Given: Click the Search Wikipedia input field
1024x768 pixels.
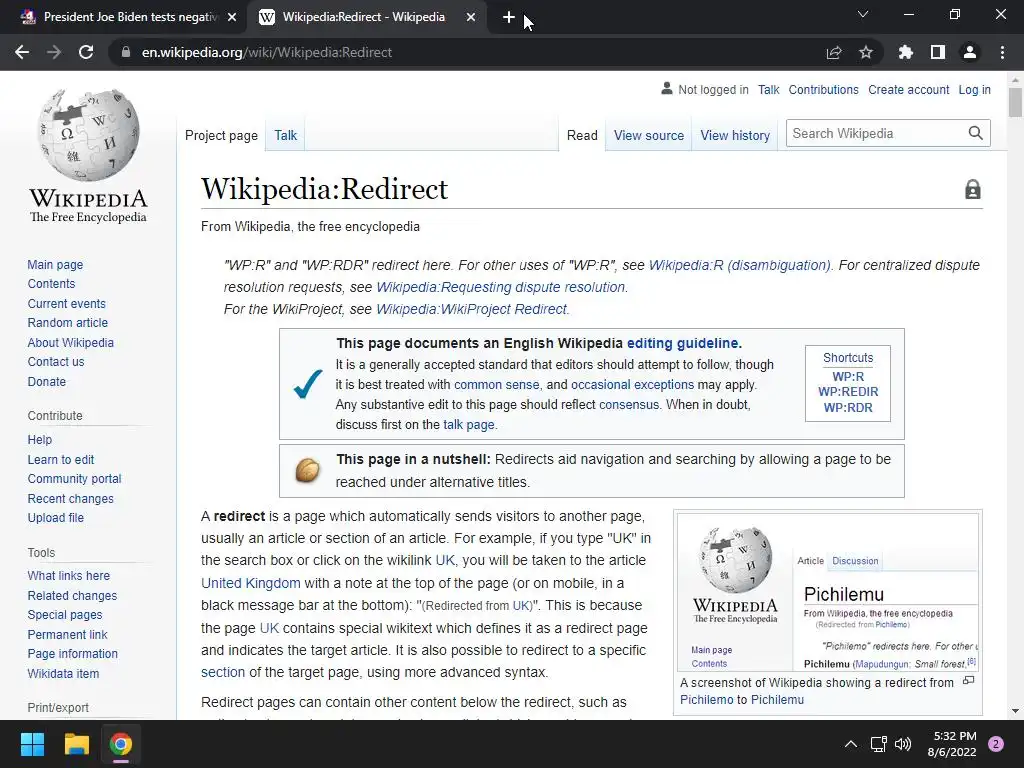Looking at the screenshot, I should (x=876, y=133).
